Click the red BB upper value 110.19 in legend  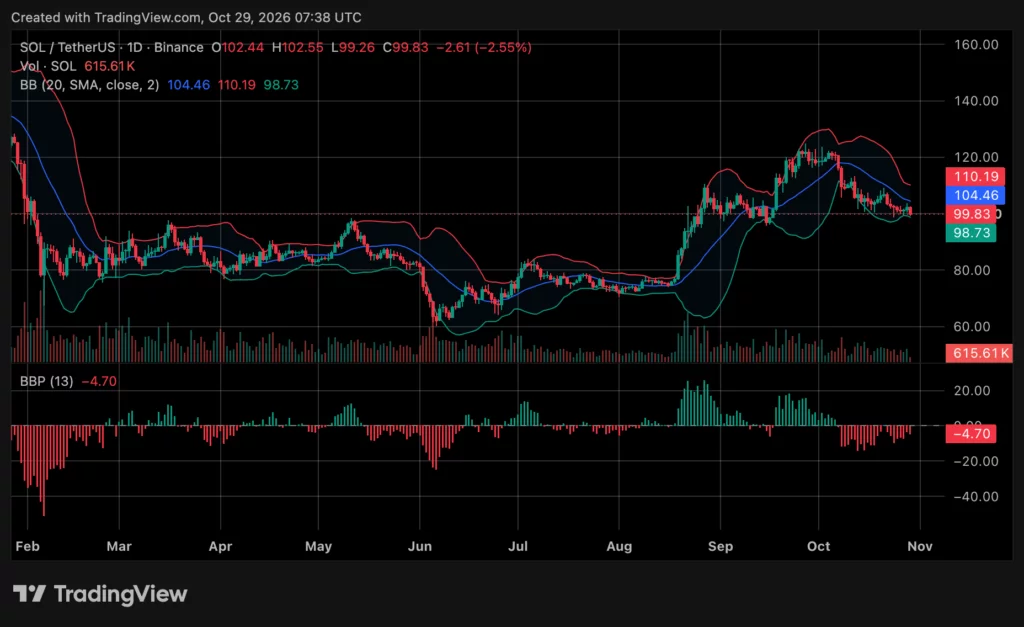click(x=236, y=85)
